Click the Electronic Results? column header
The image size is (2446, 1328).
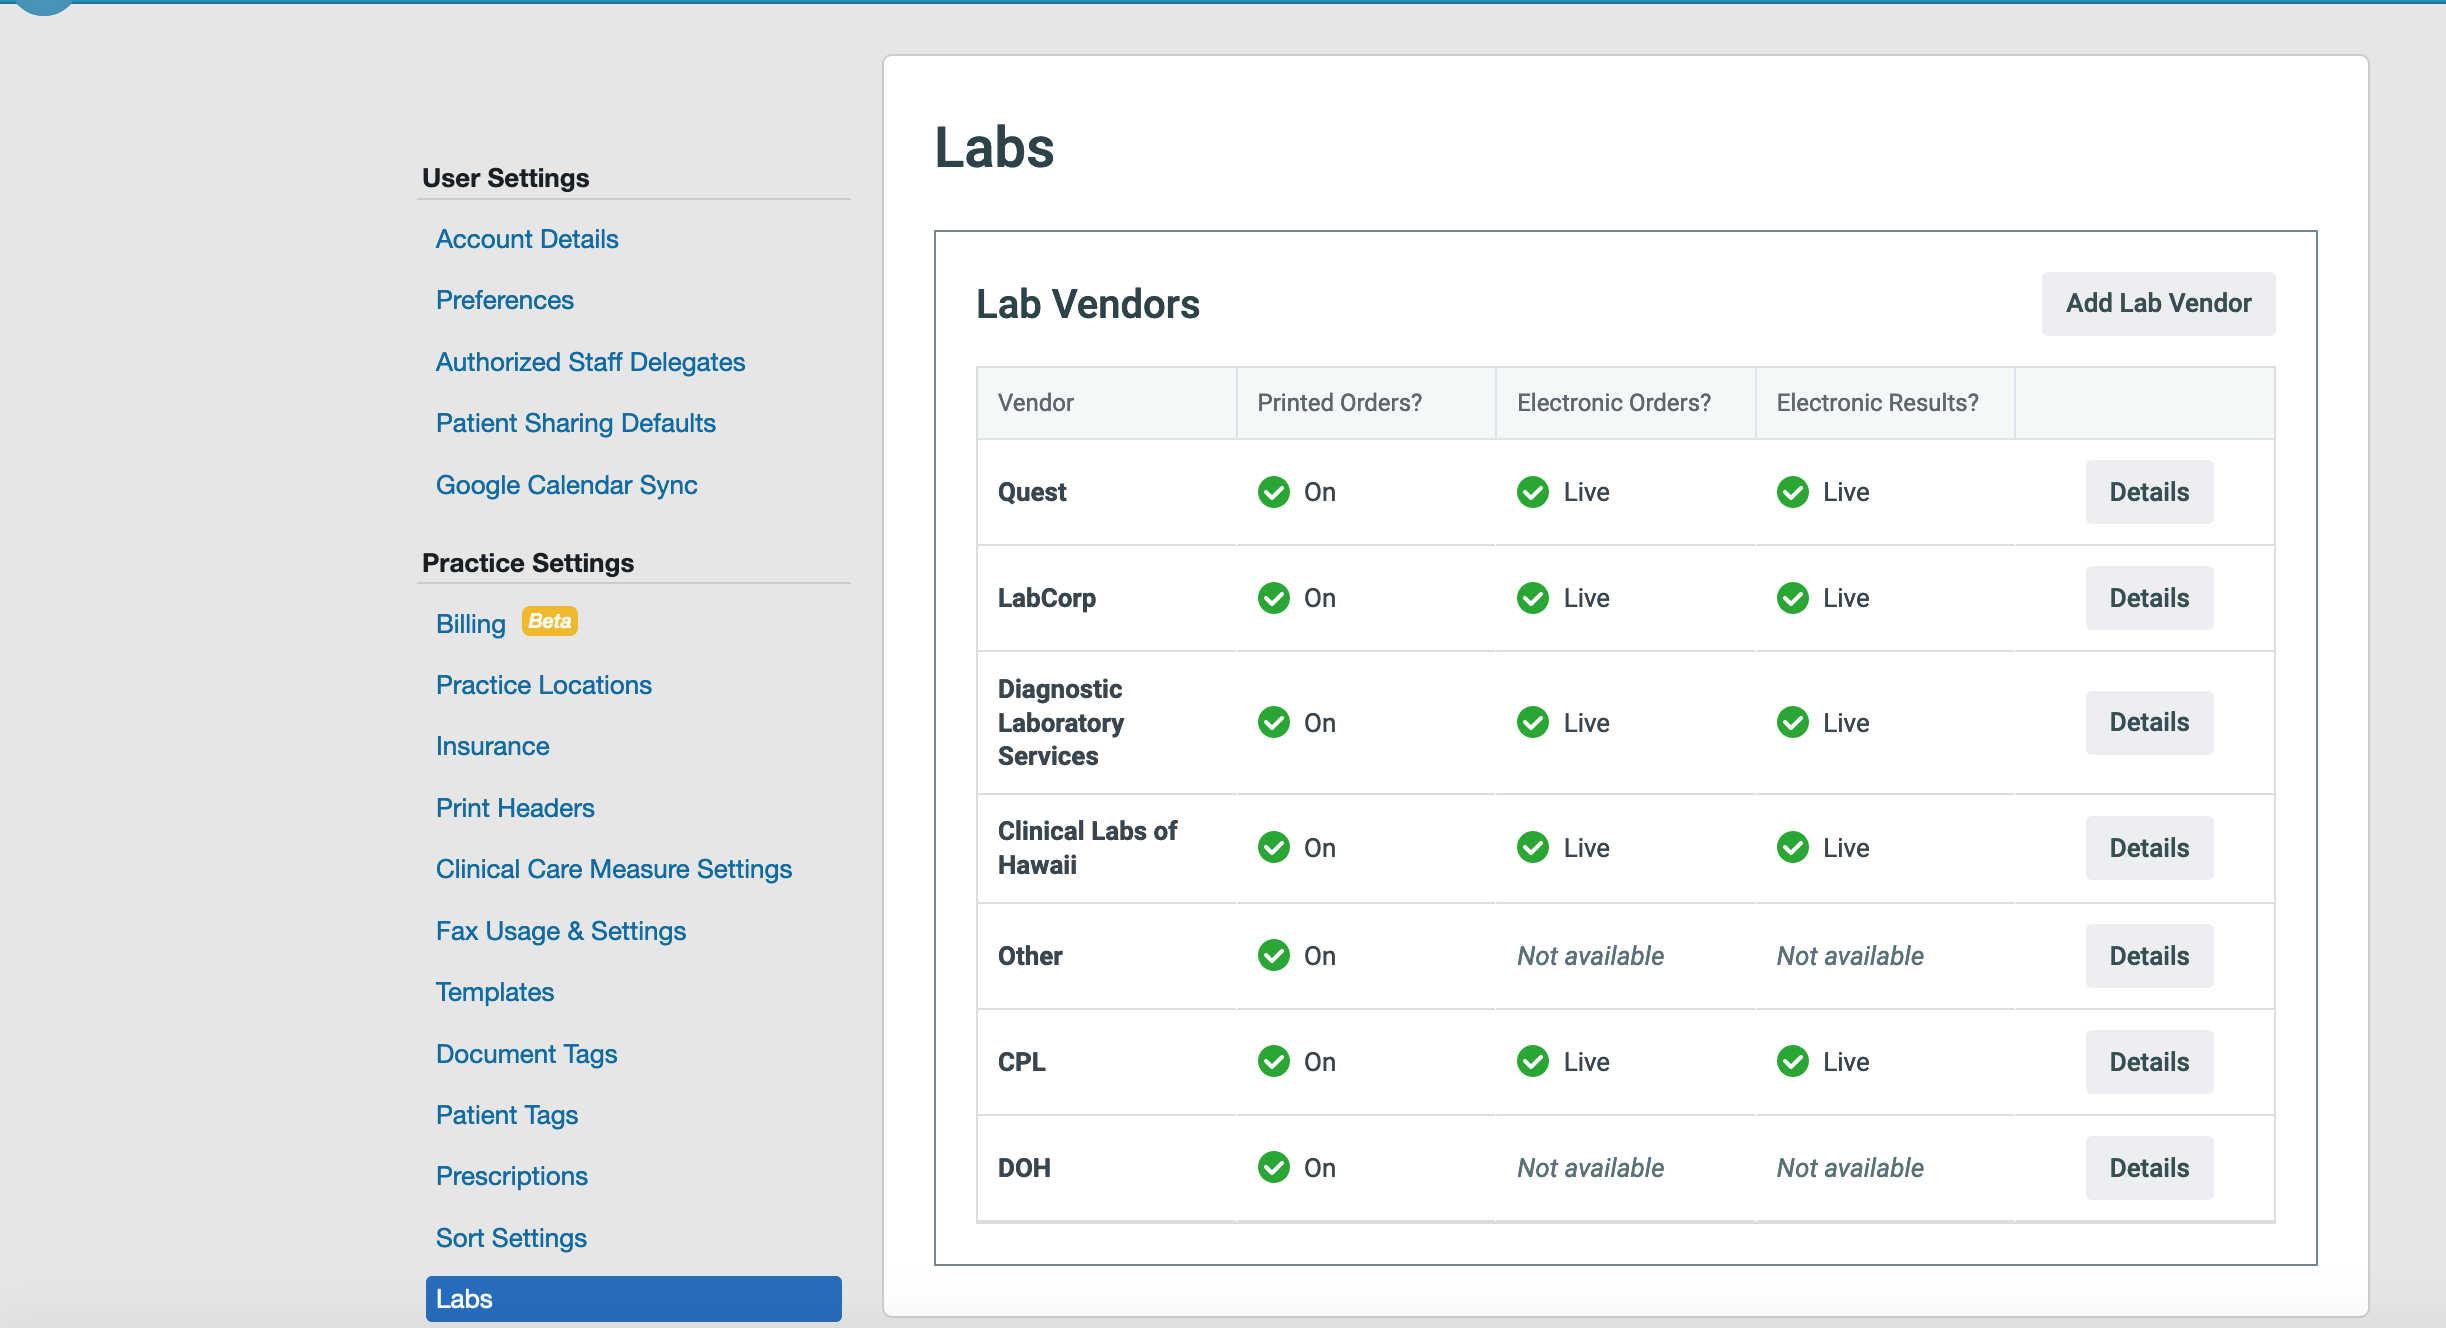1877,403
